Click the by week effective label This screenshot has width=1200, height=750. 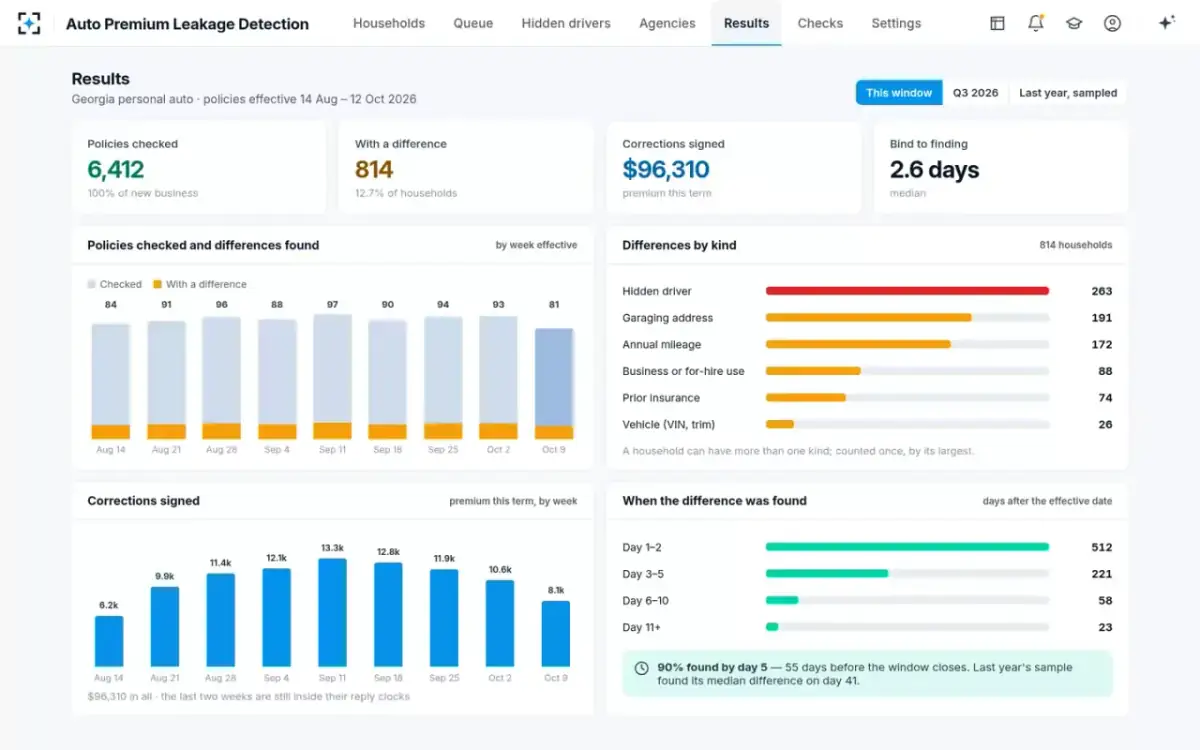point(536,245)
